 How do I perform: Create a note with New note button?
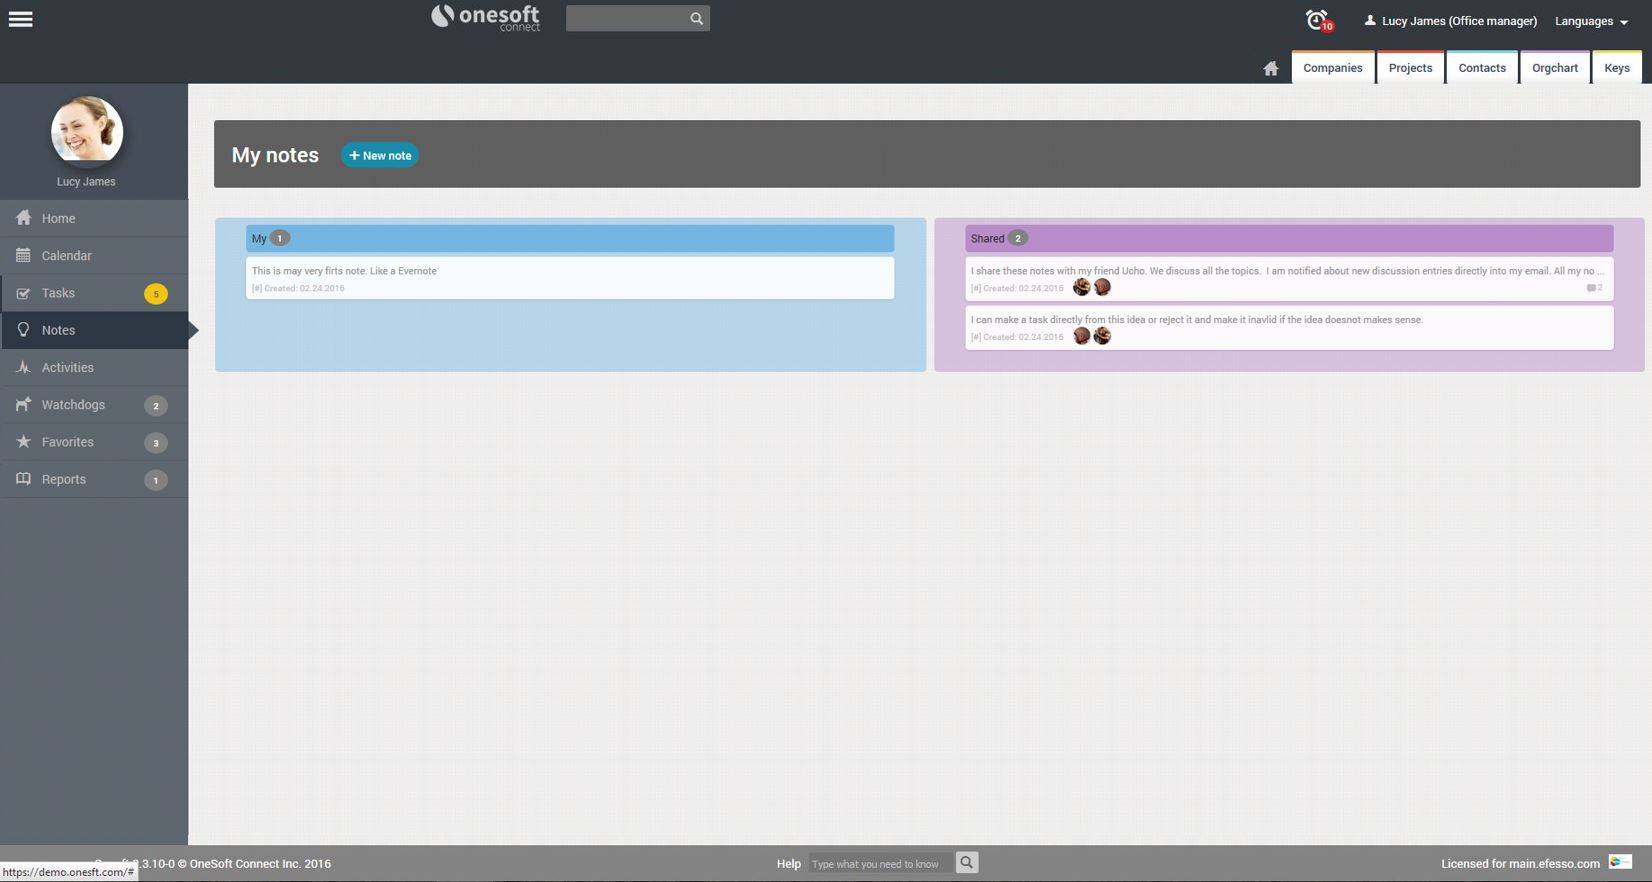380,155
